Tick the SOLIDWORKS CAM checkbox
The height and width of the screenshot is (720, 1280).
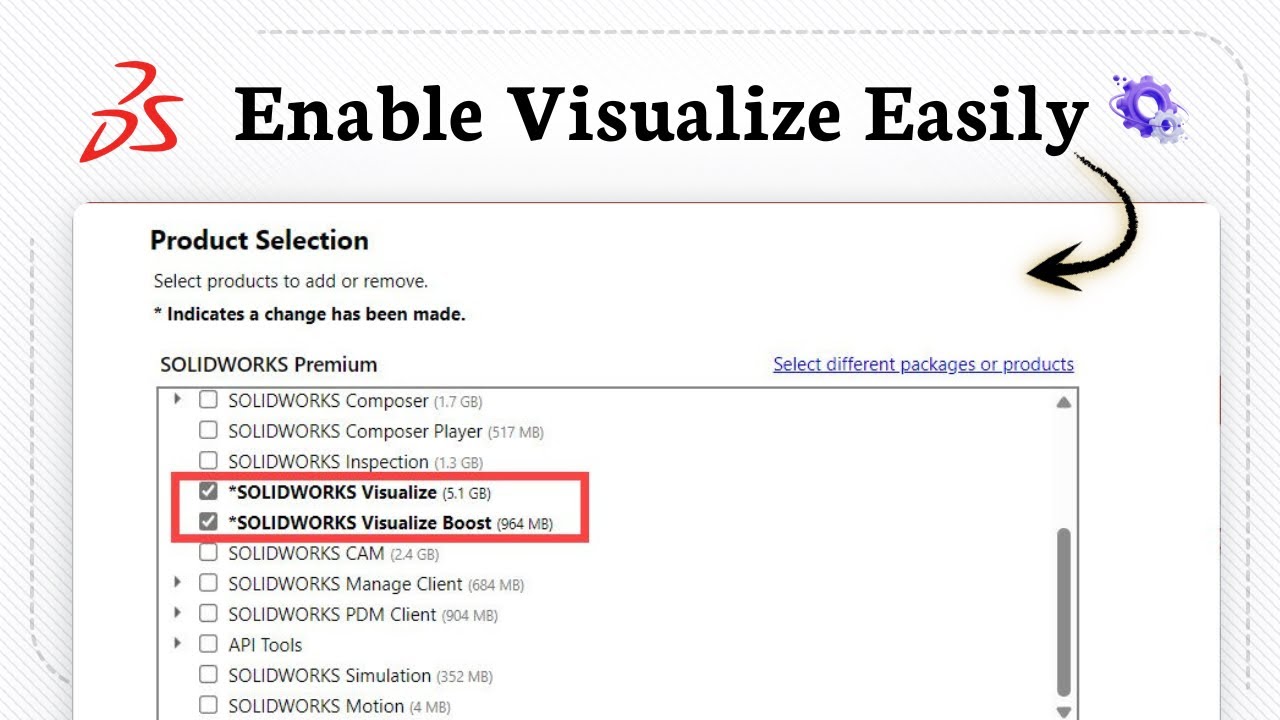point(208,552)
